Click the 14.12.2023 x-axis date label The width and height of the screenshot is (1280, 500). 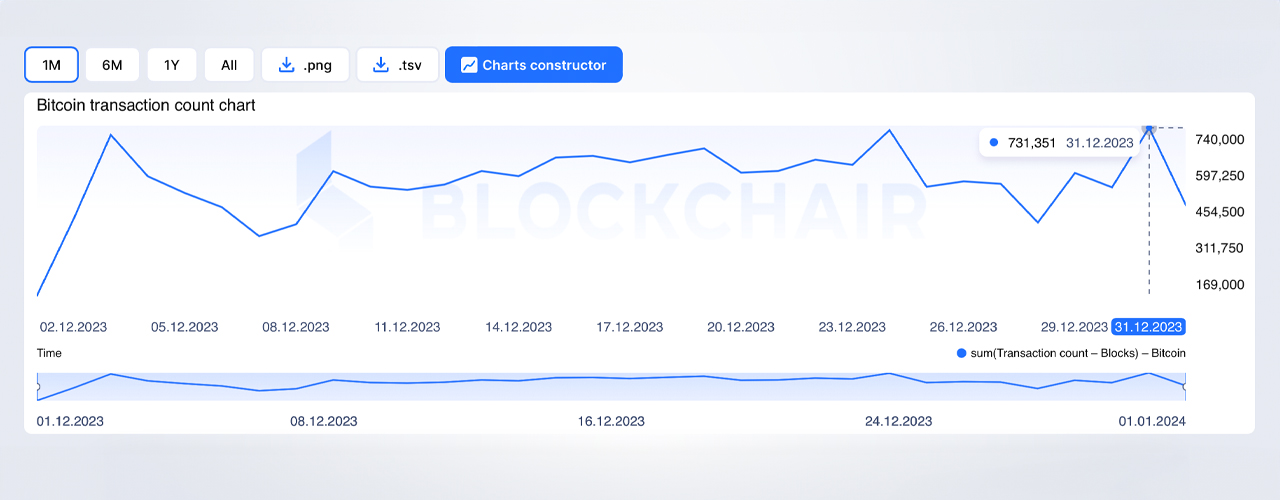[x=518, y=327]
